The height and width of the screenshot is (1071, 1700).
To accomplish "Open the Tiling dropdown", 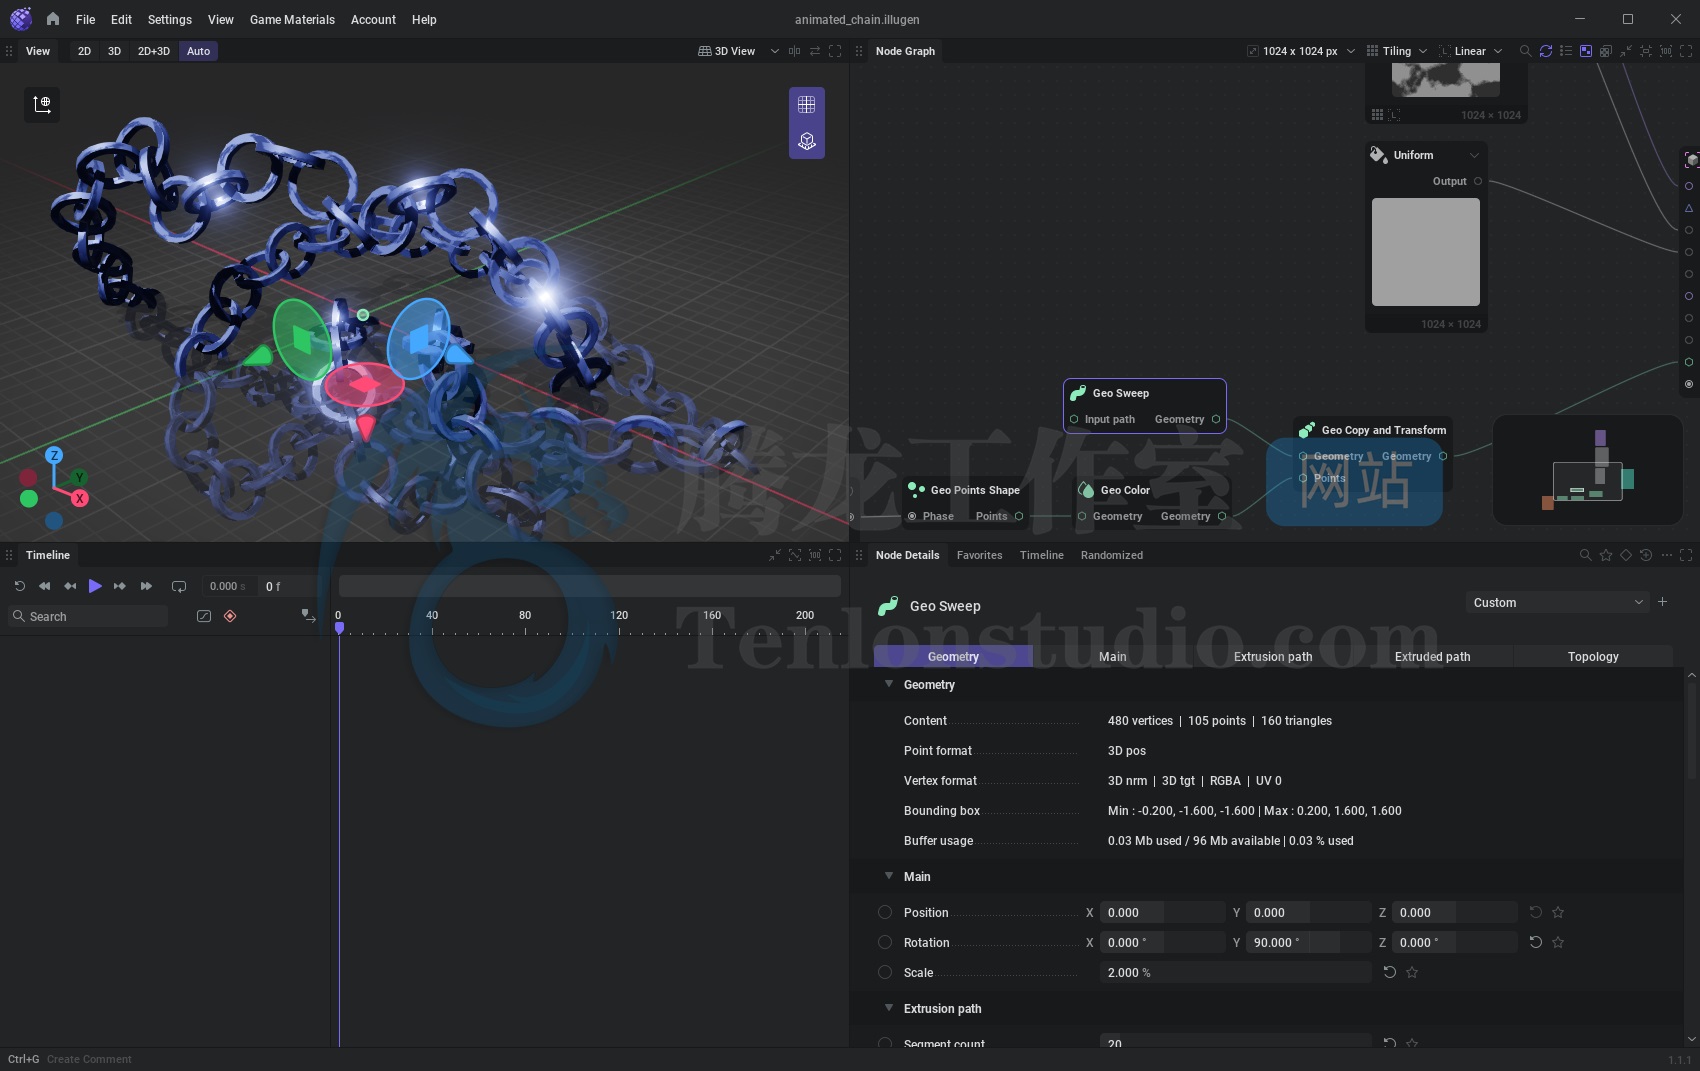I will tap(1398, 51).
